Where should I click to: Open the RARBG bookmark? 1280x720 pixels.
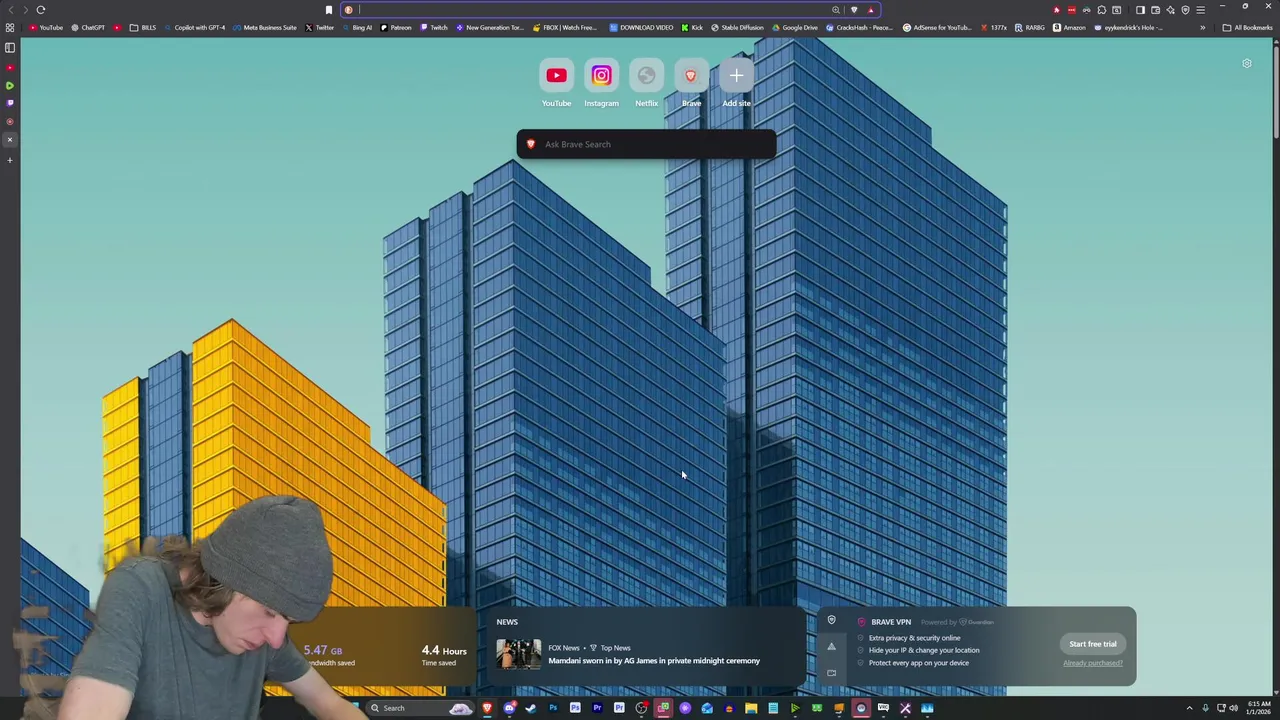[x=1030, y=28]
